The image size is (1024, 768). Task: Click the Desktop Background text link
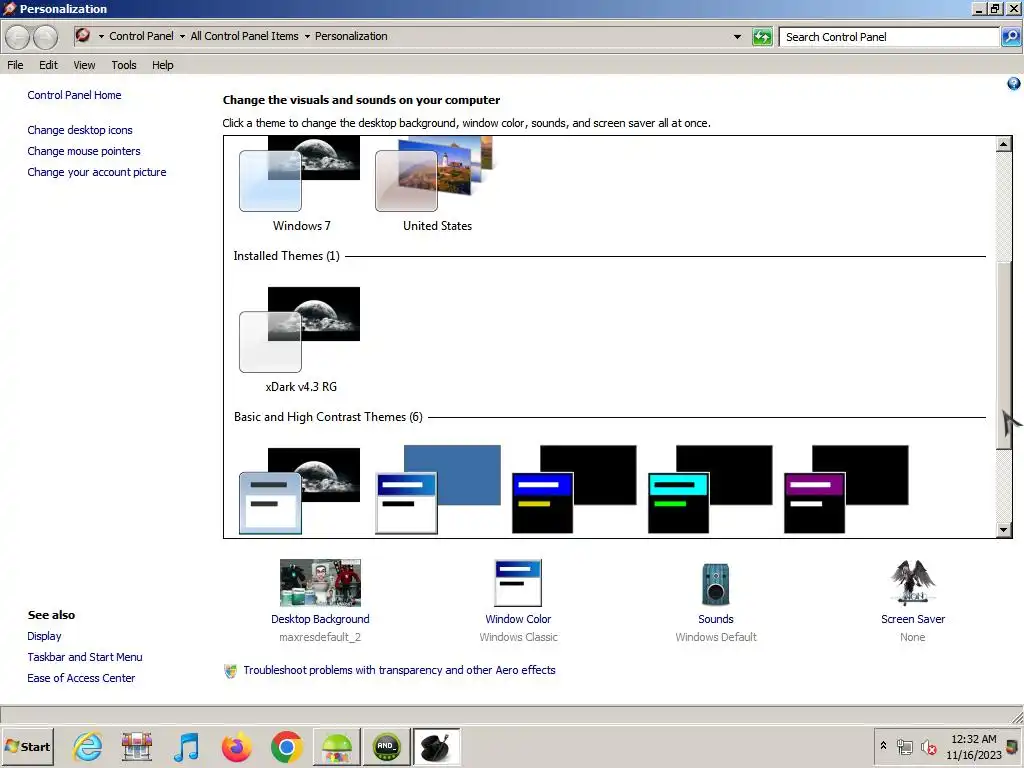pyautogui.click(x=320, y=619)
